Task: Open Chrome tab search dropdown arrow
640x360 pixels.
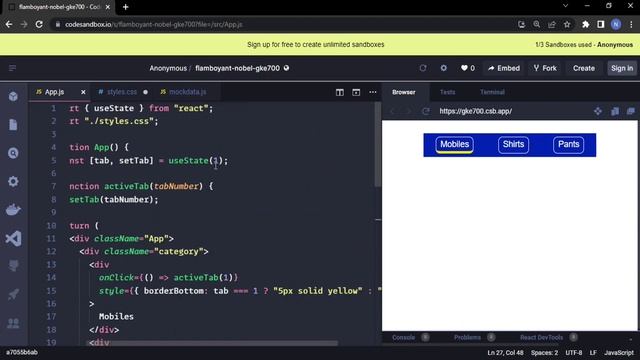Action: point(565,6)
